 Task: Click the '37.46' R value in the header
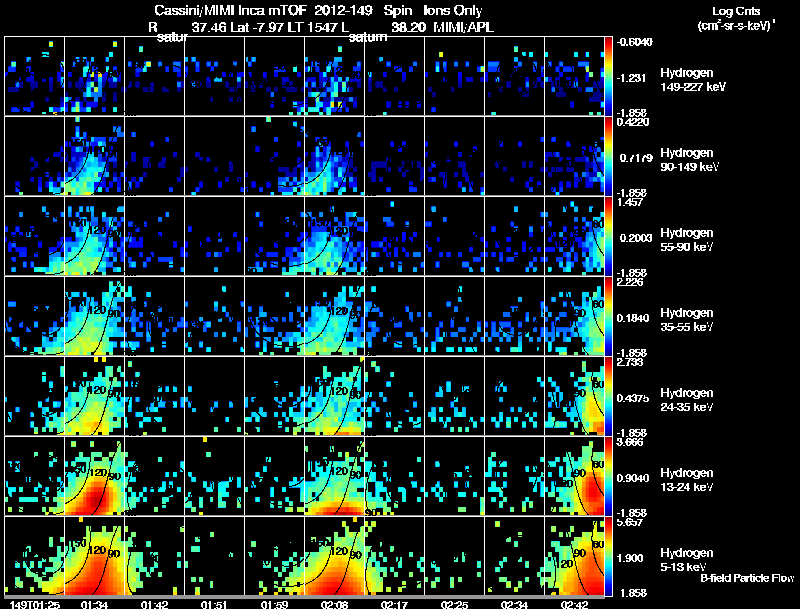[209, 27]
